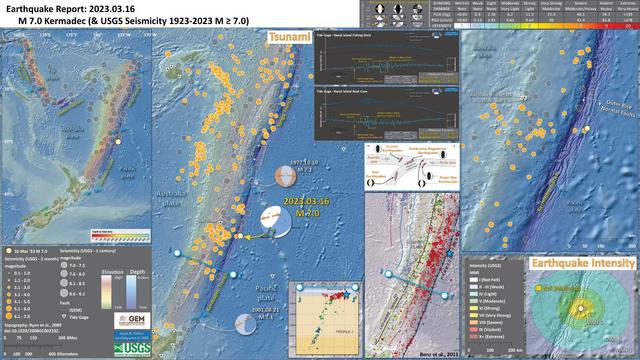Click the 1977.10.10 M 7.2 focal mechanism beachball
This screenshot has width=640, height=360.
point(285,176)
